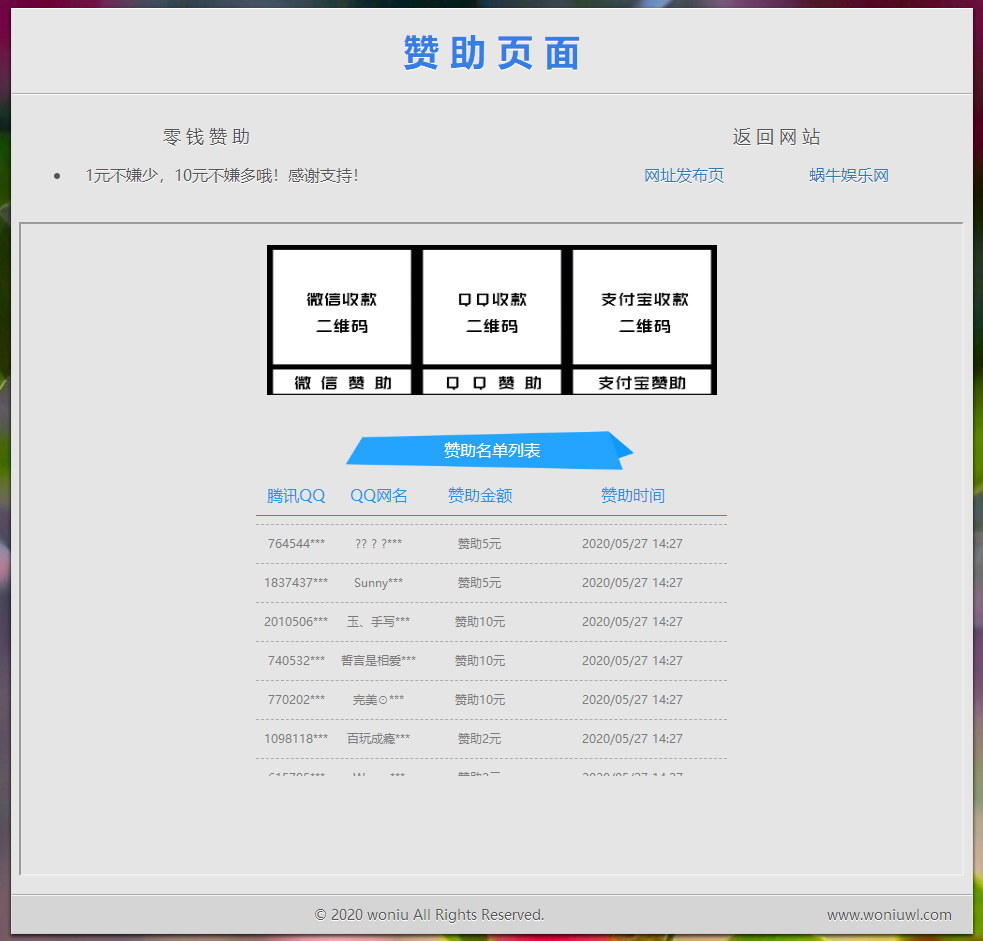Click the 支付宝赞助 label
The height and width of the screenshot is (941, 983).
(x=641, y=382)
